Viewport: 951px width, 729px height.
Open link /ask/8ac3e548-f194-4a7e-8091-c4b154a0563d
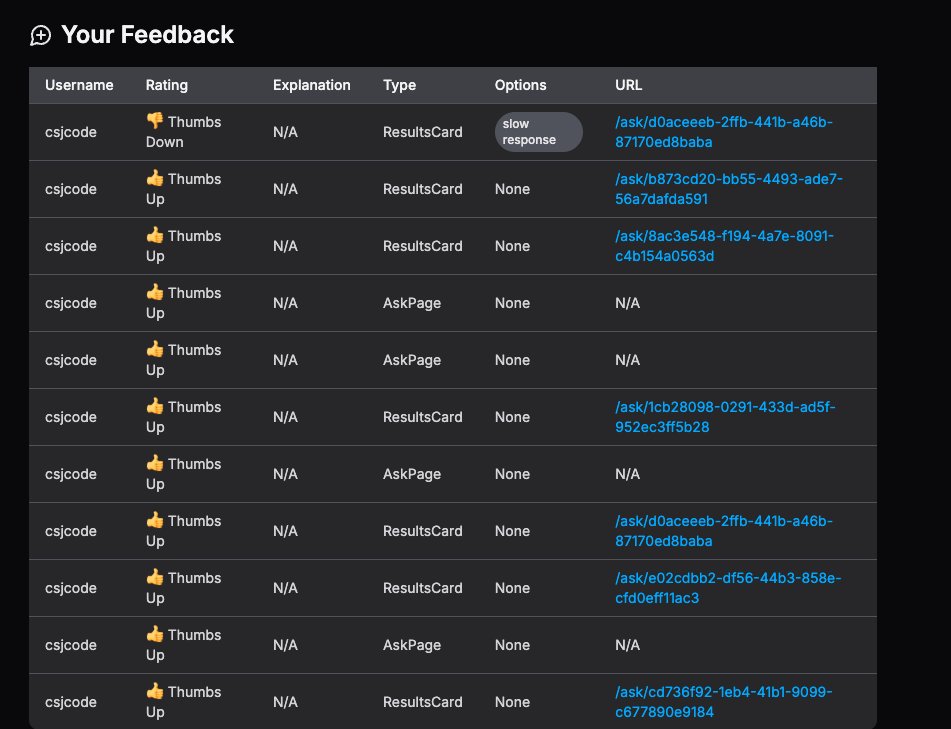[x=724, y=246]
